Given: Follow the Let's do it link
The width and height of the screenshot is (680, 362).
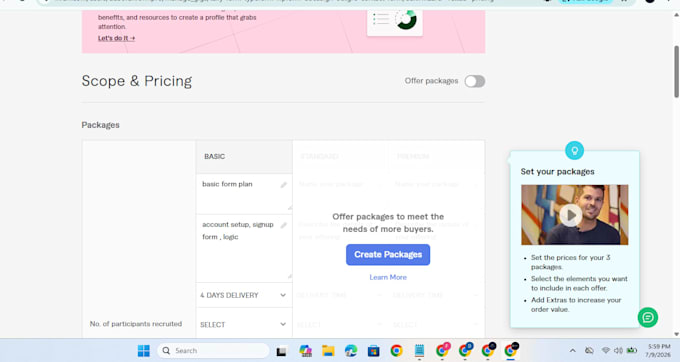Looking at the screenshot, I should coord(116,38).
